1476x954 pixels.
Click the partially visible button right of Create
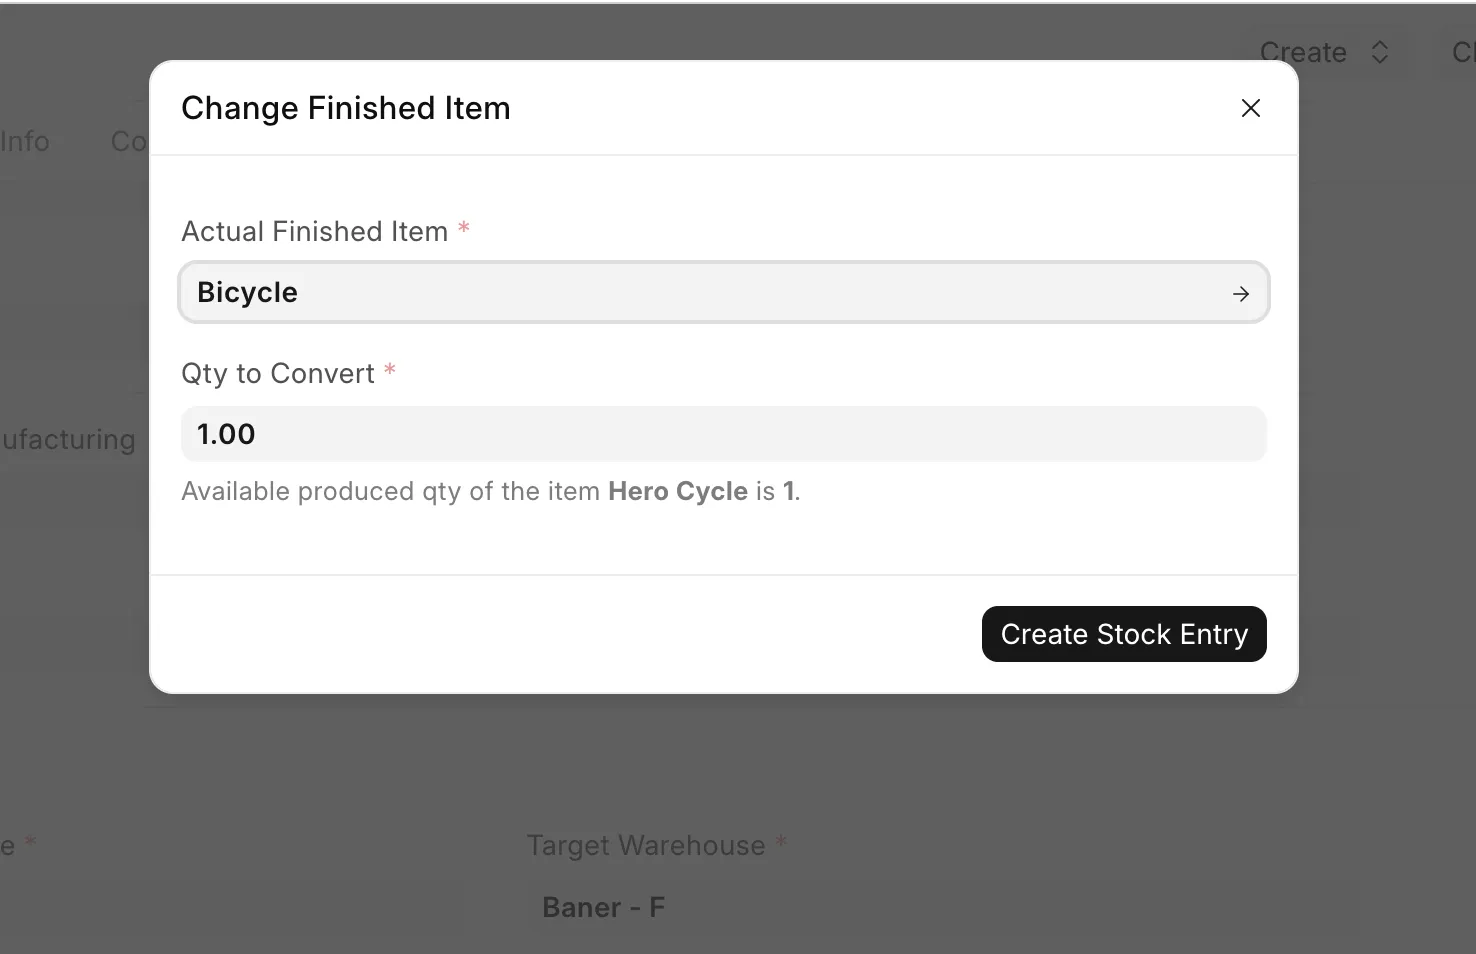pos(1462,52)
